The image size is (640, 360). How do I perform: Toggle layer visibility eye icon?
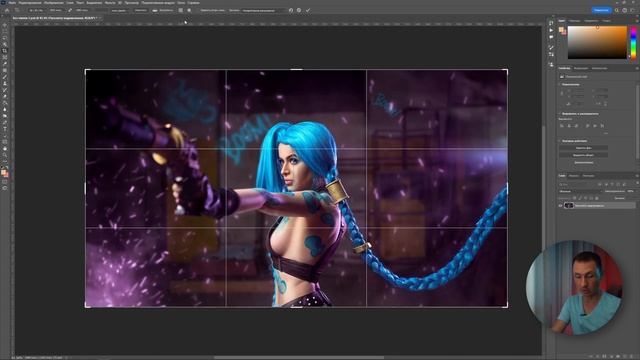click(x=560, y=205)
